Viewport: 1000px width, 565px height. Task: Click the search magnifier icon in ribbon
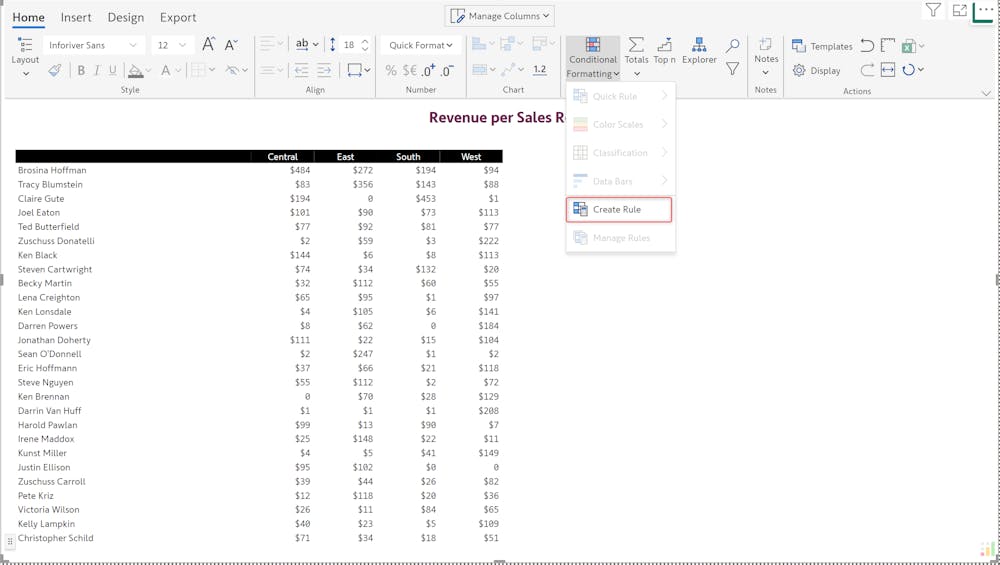click(733, 45)
